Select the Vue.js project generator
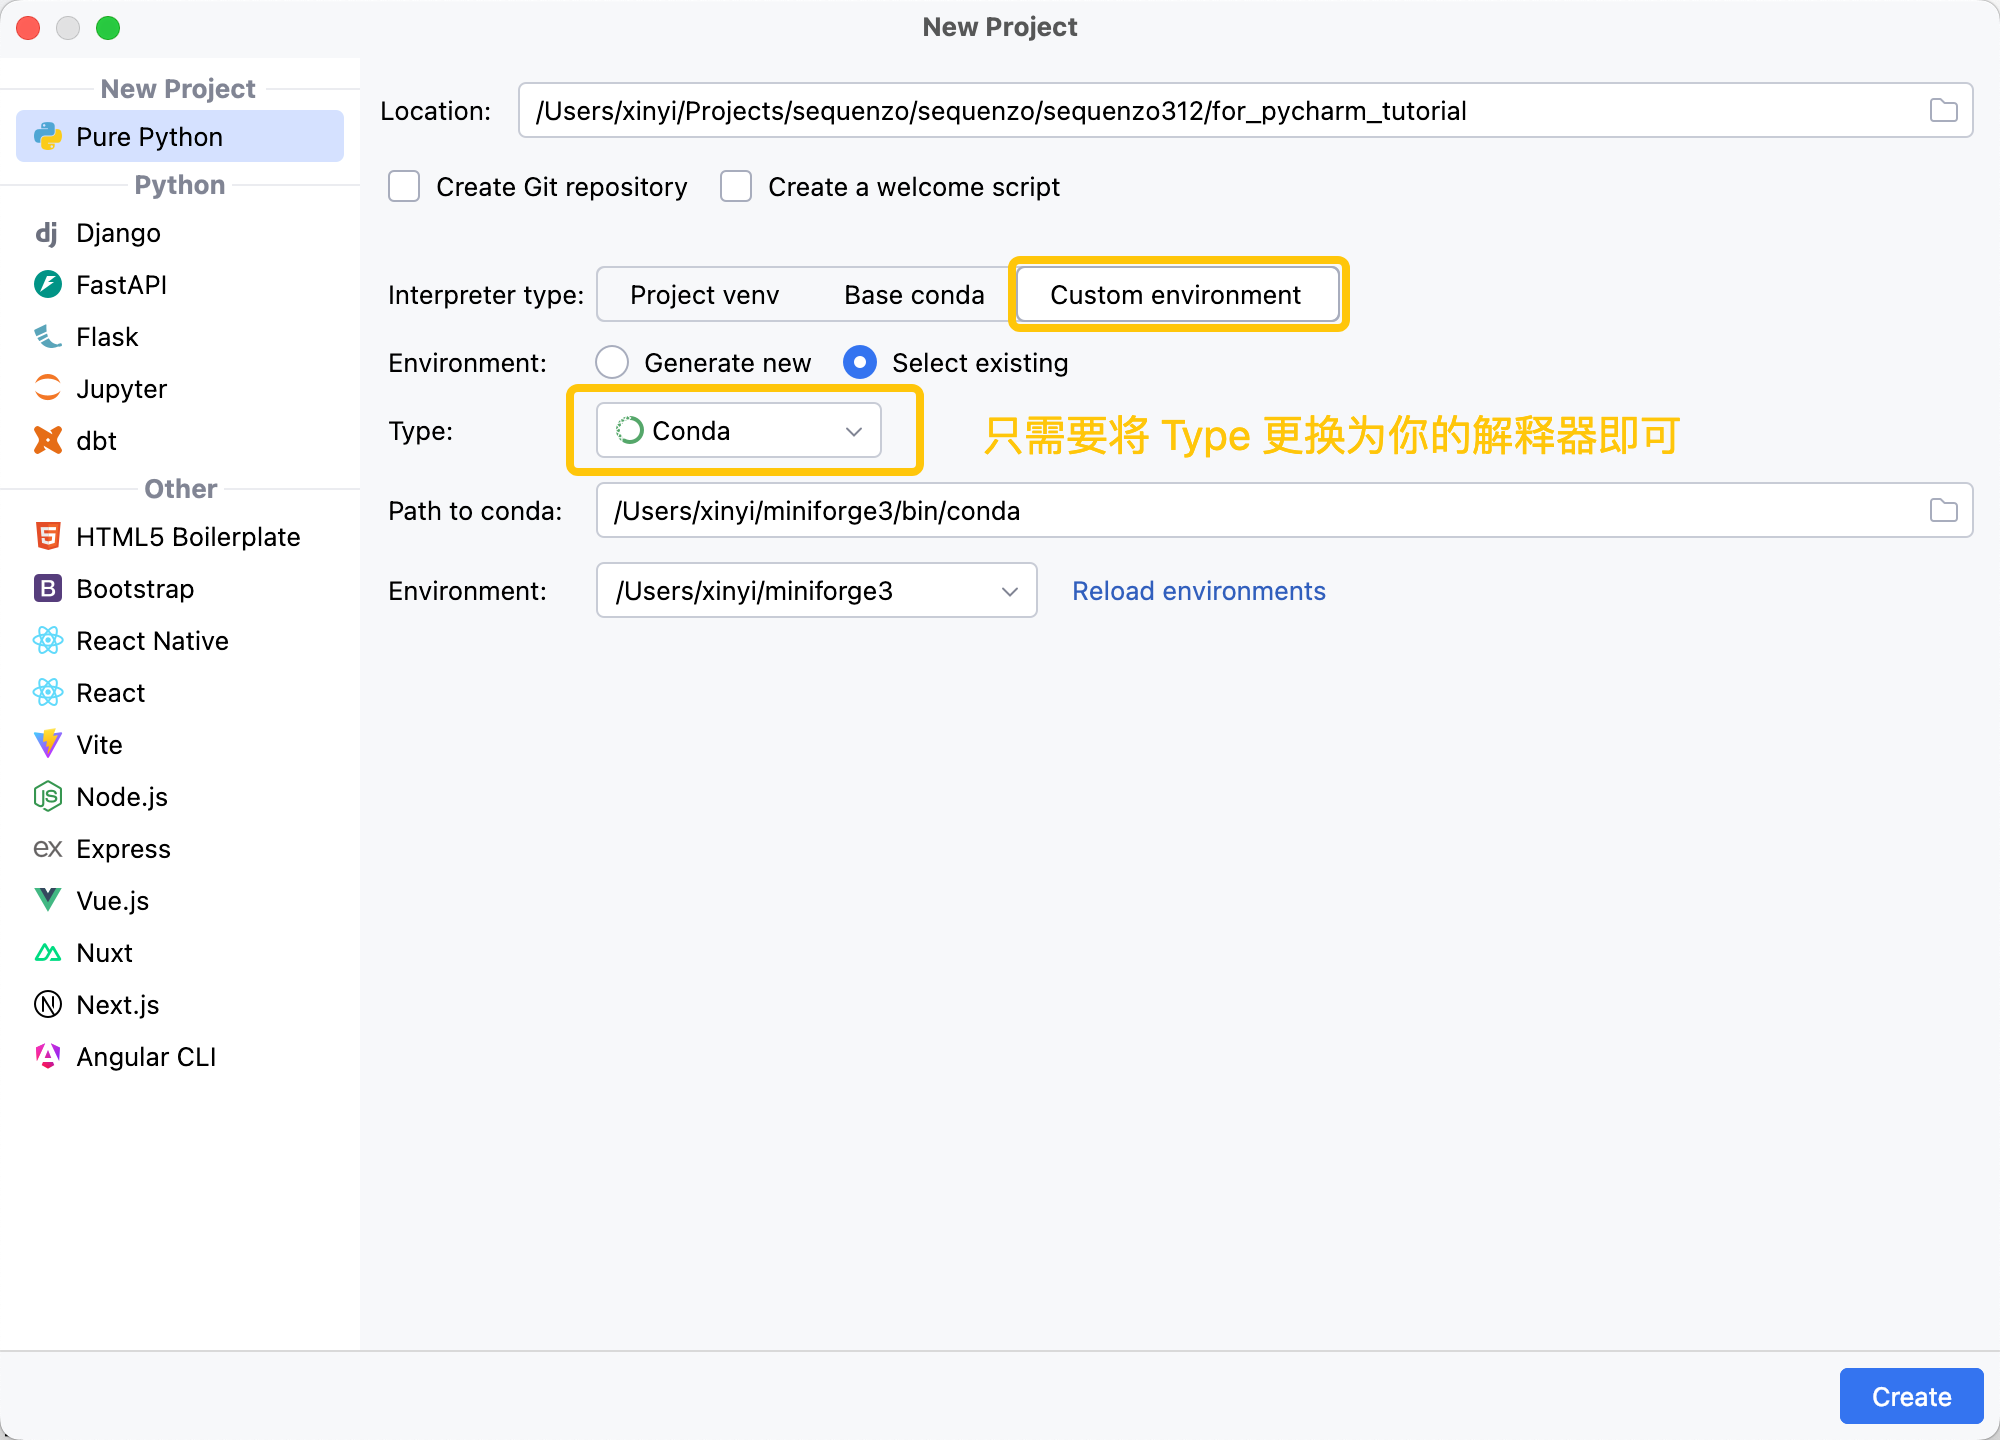 pyautogui.click(x=113, y=900)
